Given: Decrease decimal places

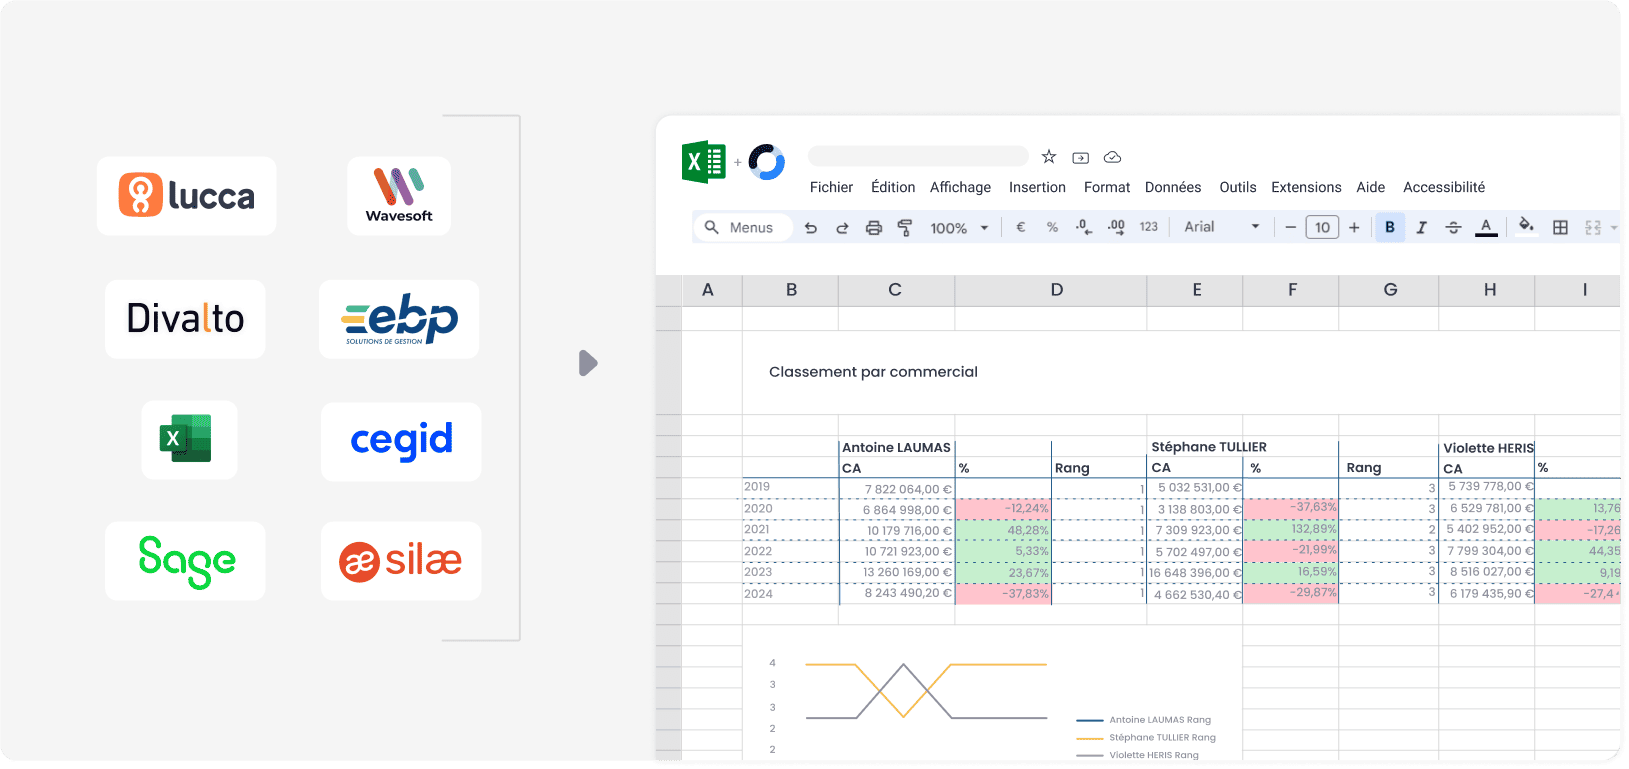Looking at the screenshot, I should [x=1084, y=228].
